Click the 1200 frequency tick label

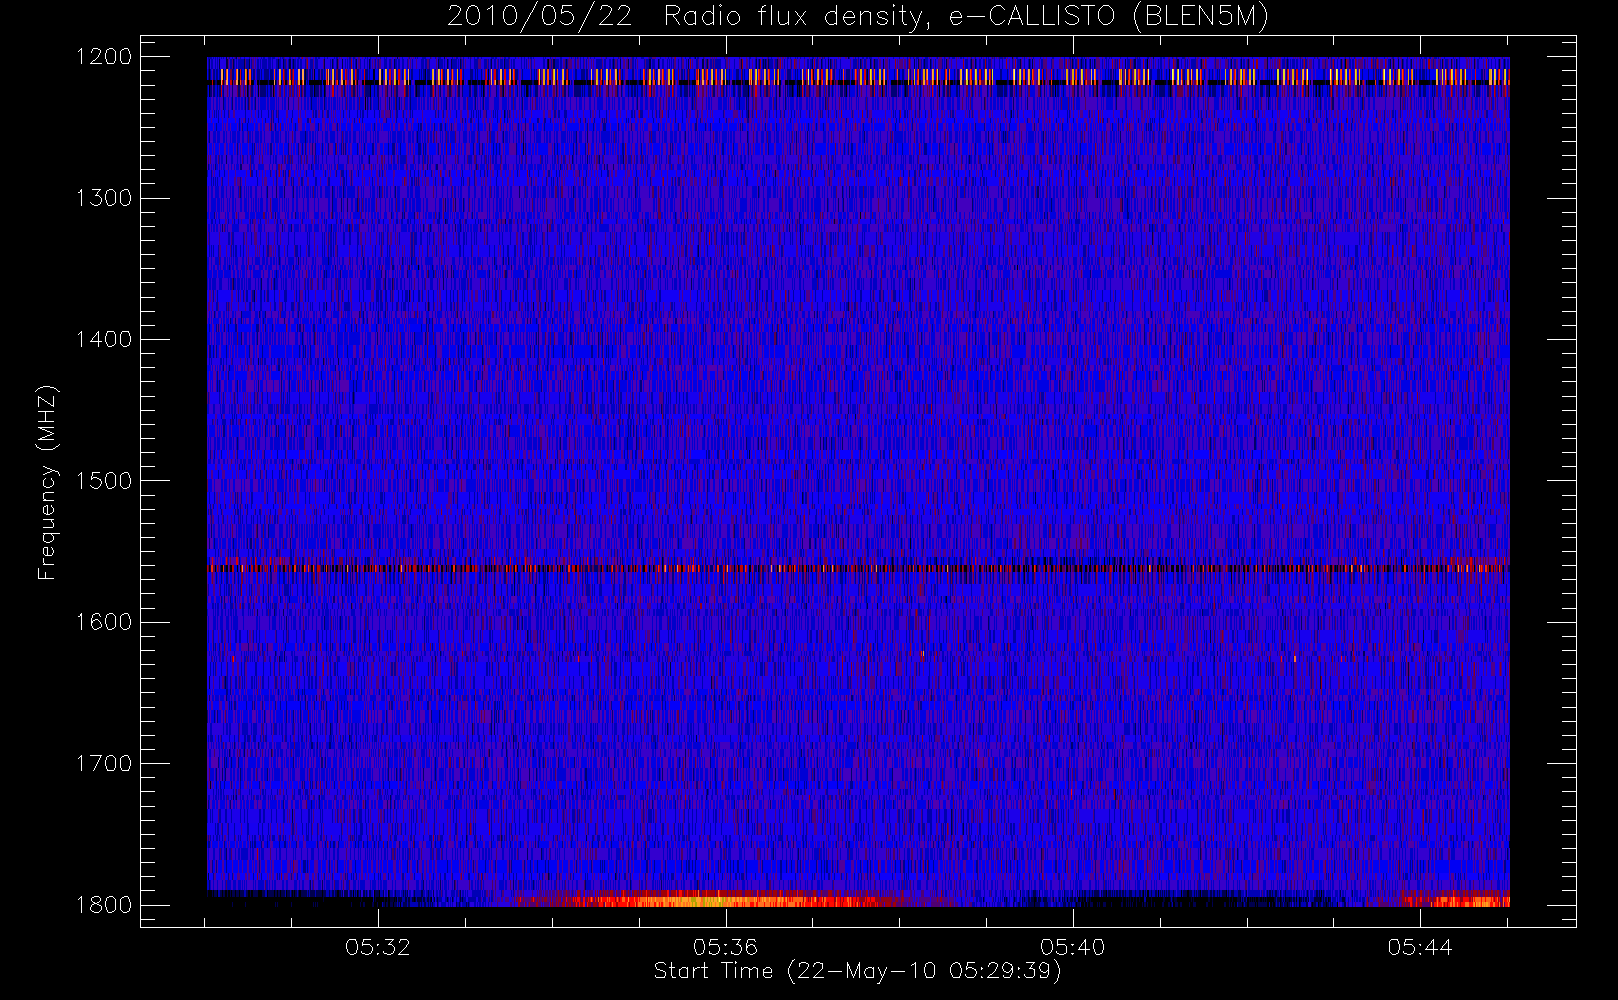104,57
